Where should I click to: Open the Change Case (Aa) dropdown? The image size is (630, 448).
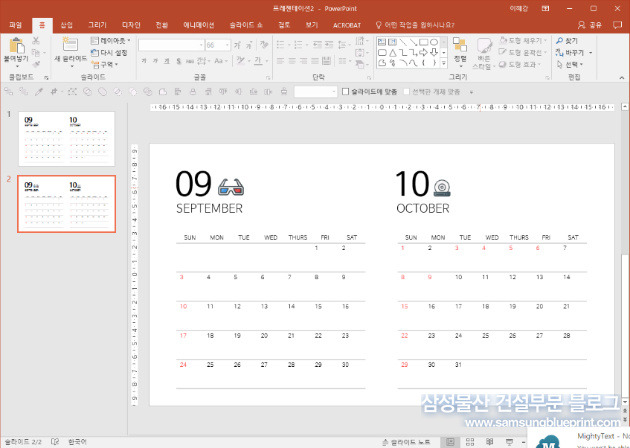(x=221, y=61)
